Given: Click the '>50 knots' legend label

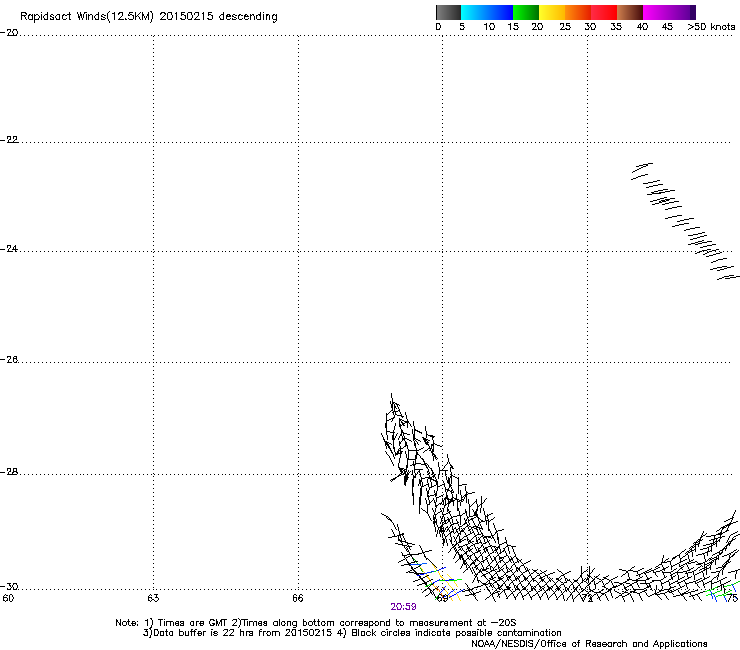Looking at the screenshot, I should (711, 27).
